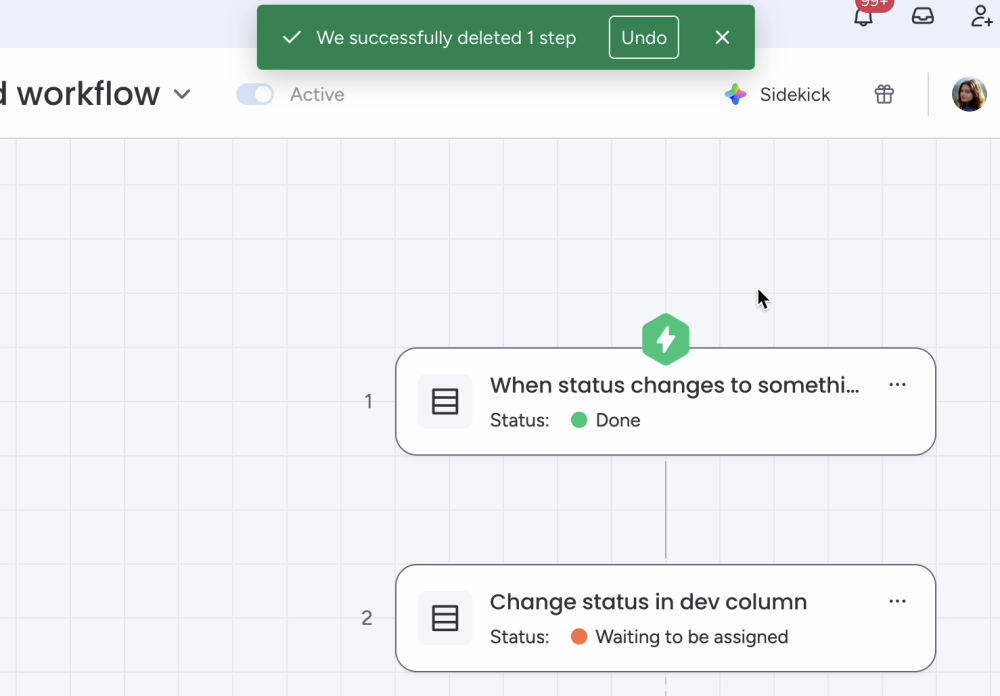Viewport: 1000px width, 696px height.
Task: Click the orange Waiting to be assigned dot
Action: pos(578,637)
